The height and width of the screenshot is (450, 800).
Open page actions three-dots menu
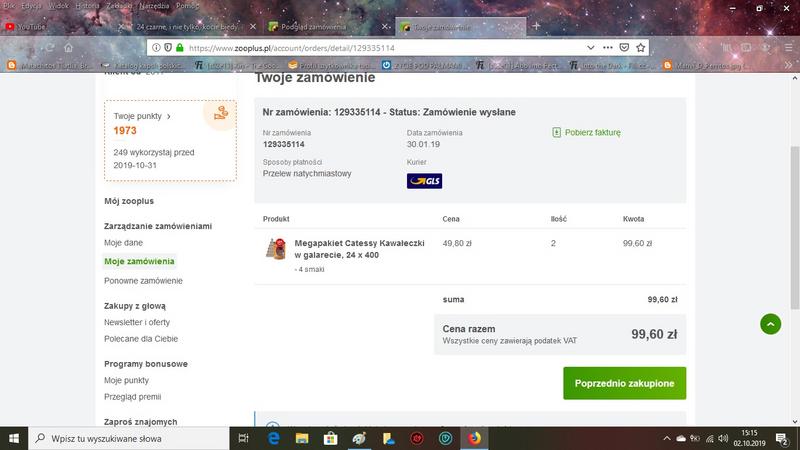tap(607, 47)
